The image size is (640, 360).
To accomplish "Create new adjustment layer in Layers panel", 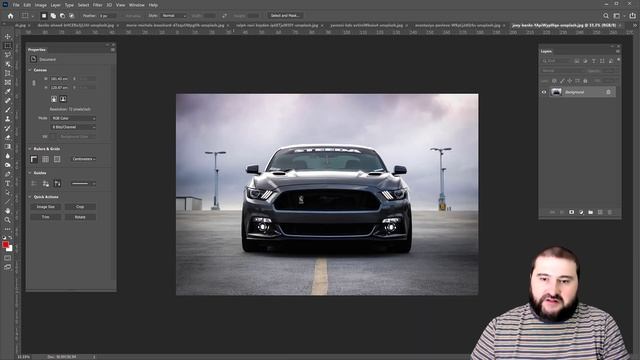I will click(581, 212).
